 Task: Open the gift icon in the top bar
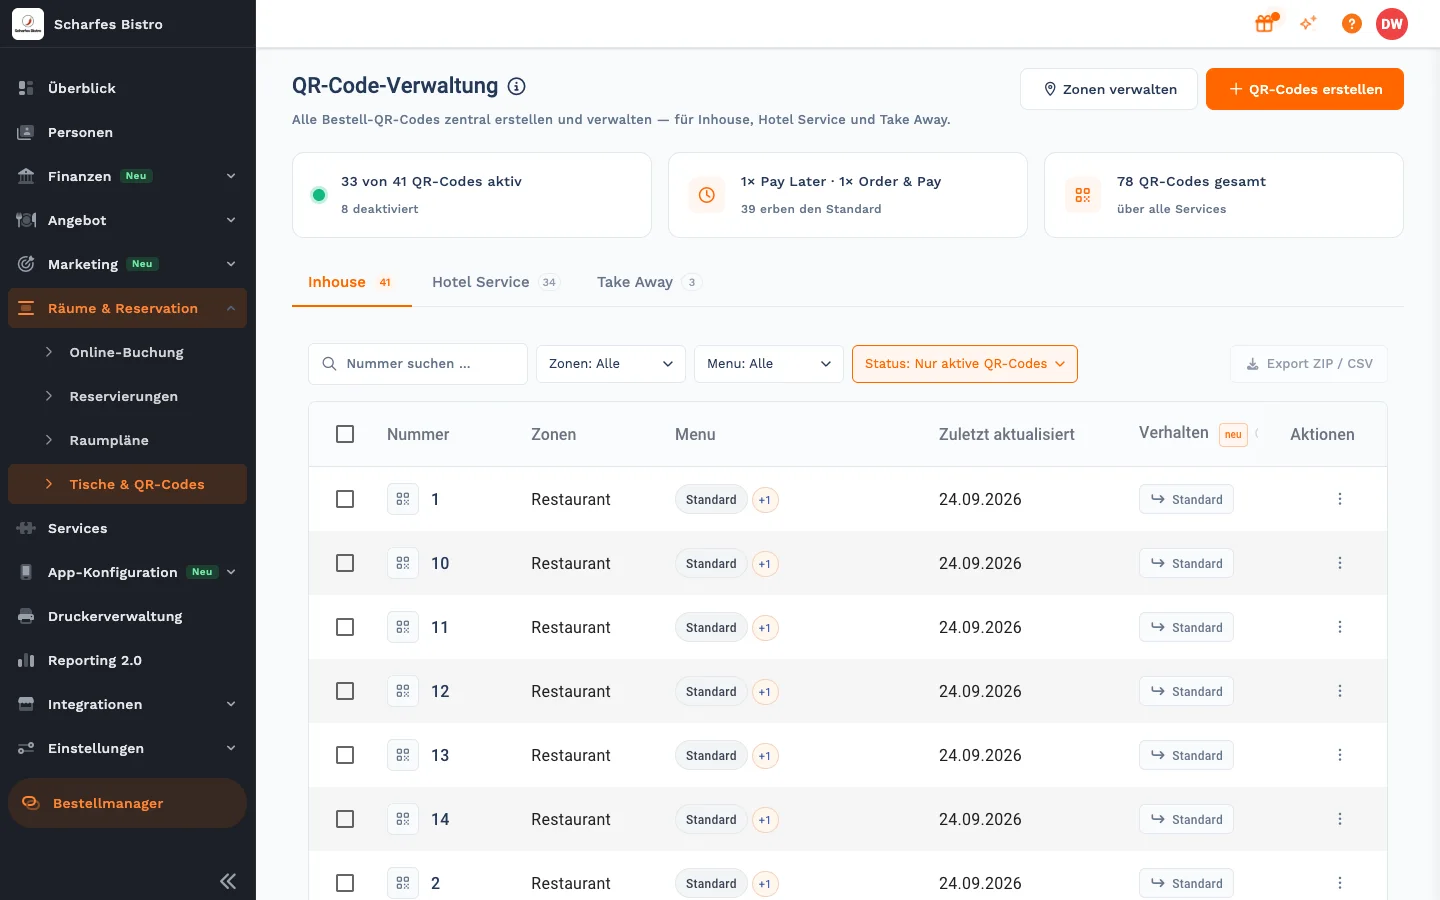click(x=1265, y=23)
